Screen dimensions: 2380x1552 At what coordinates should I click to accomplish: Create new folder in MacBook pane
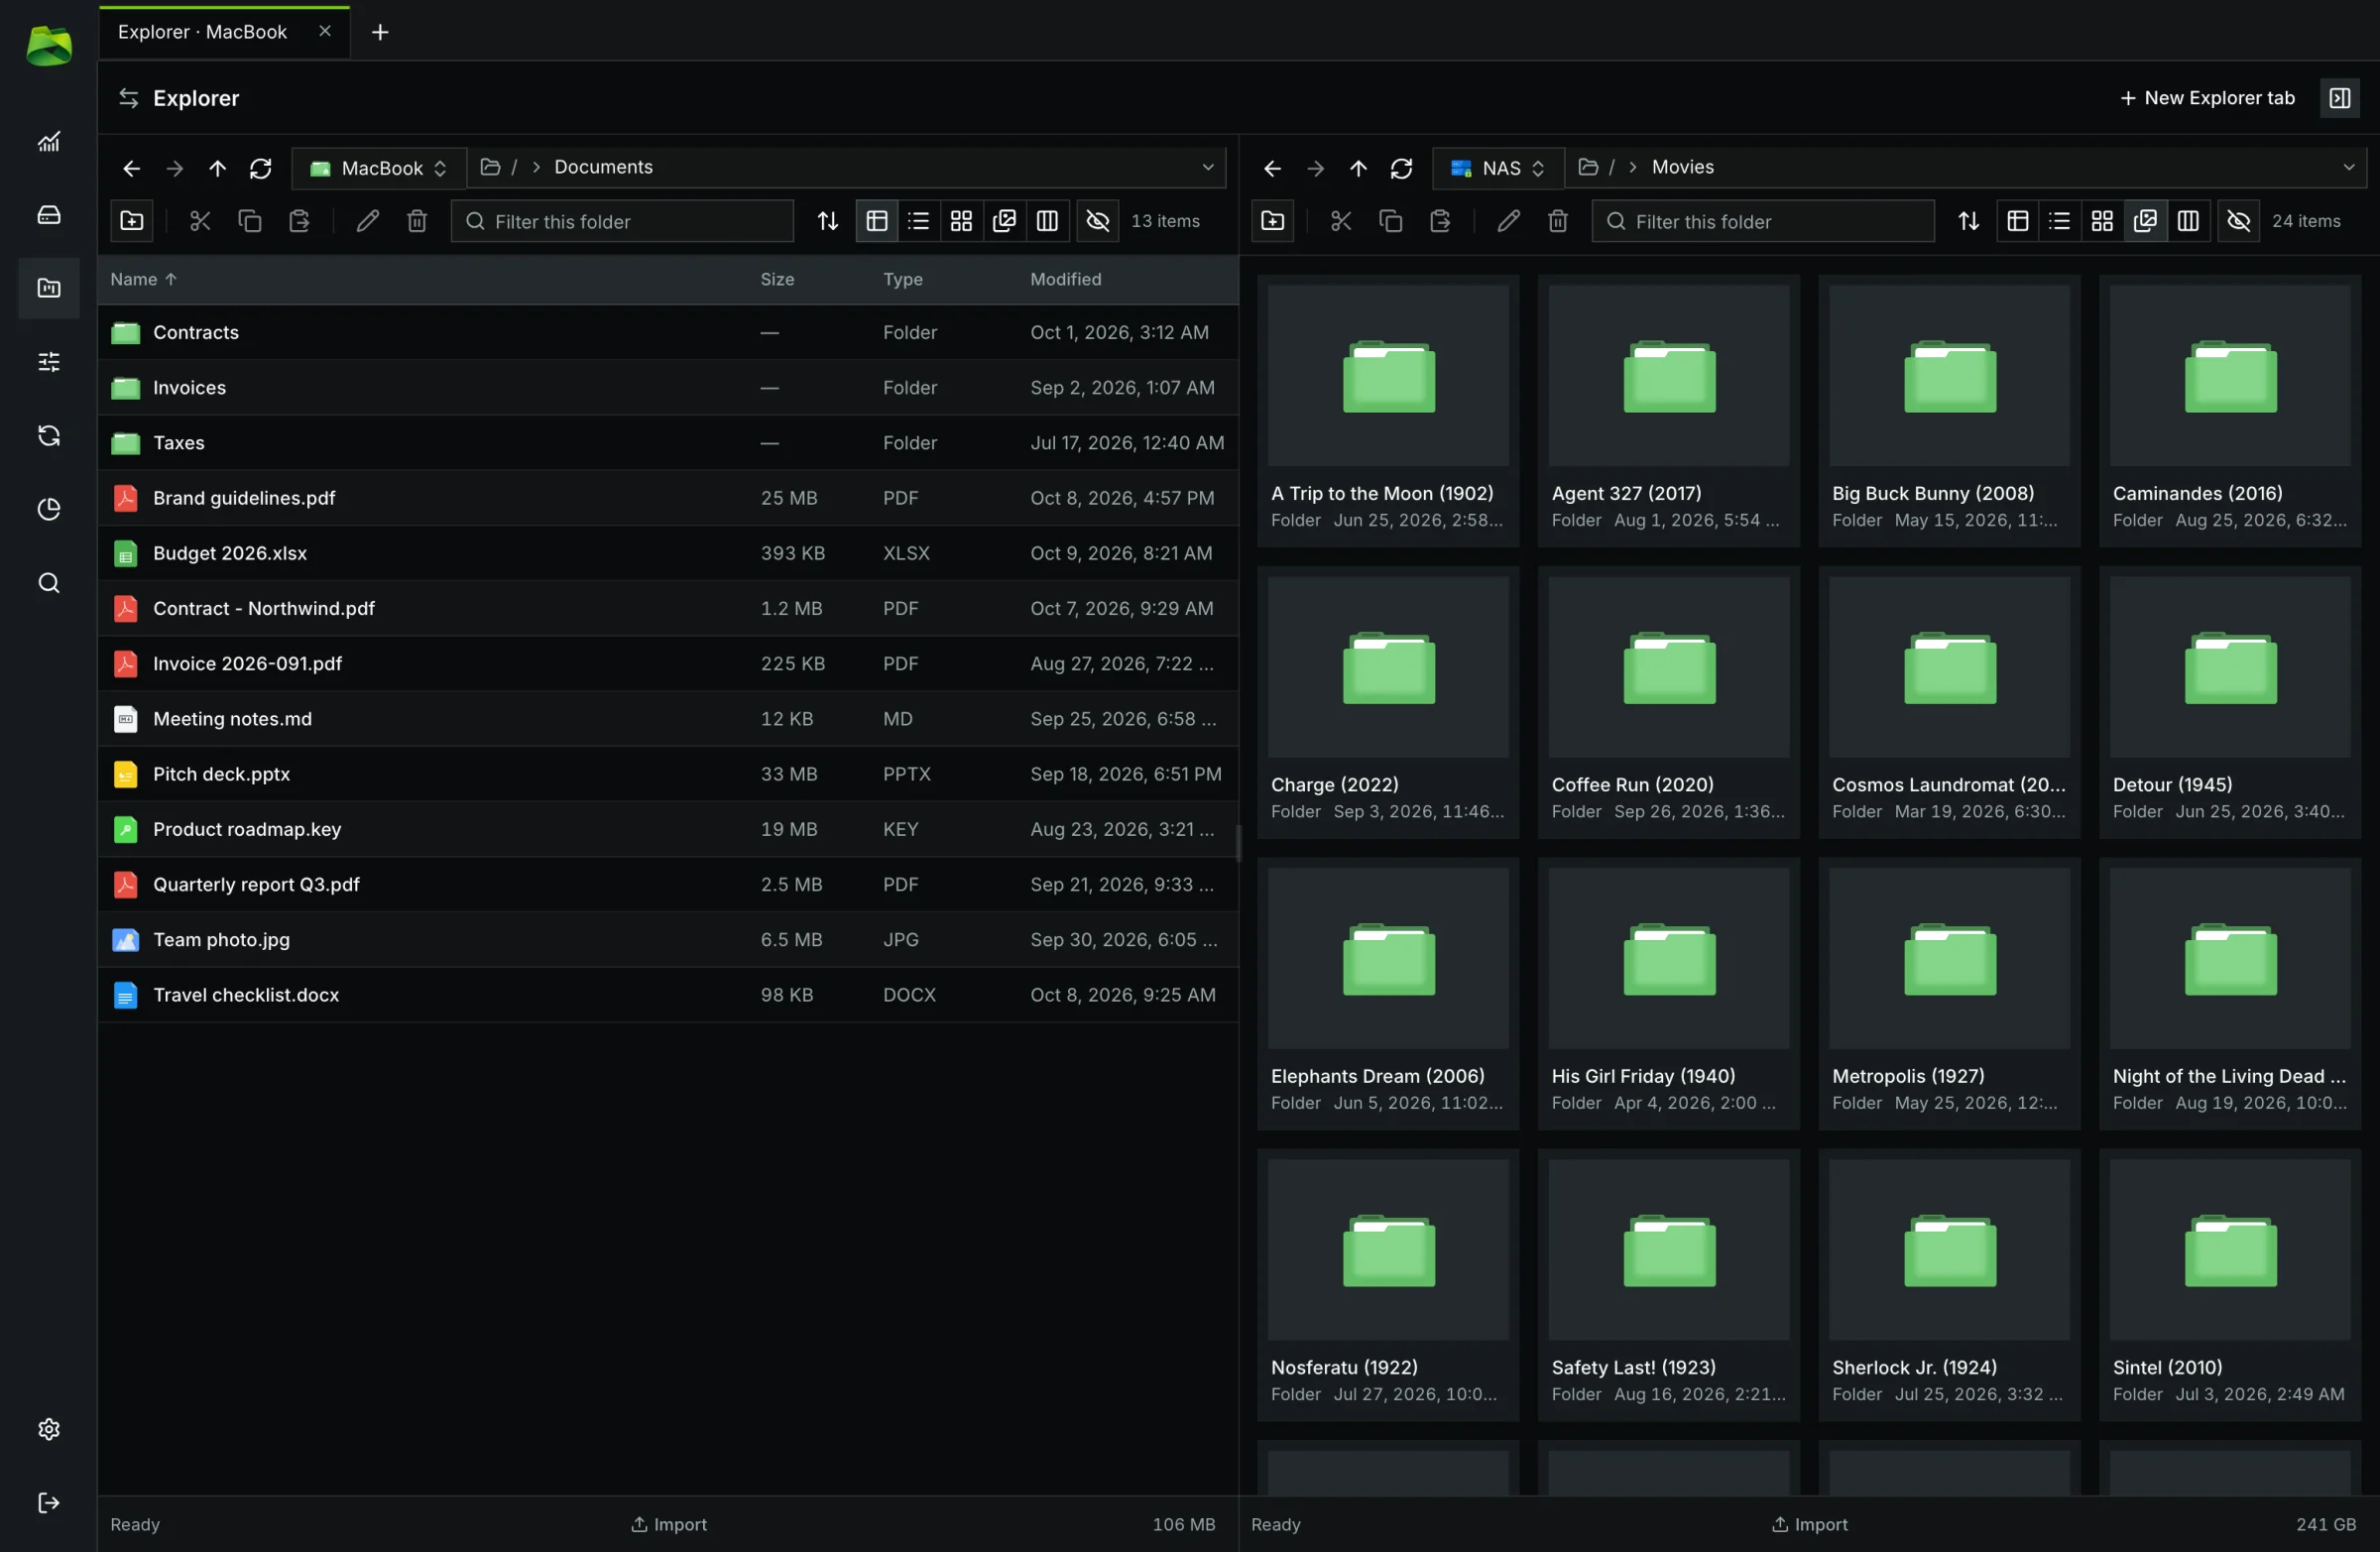pyautogui.click(x=132, y=221)
